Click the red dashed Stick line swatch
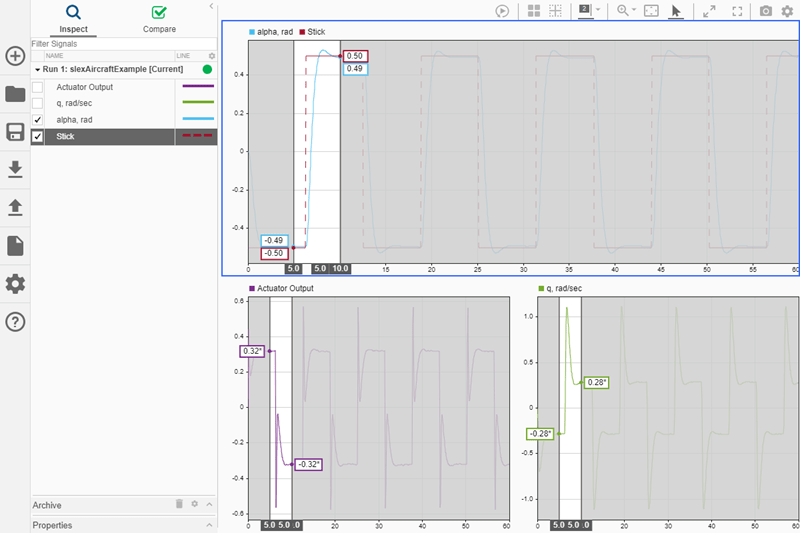Image resolution: width=800 pixels, height=533 pixels. 198,136
